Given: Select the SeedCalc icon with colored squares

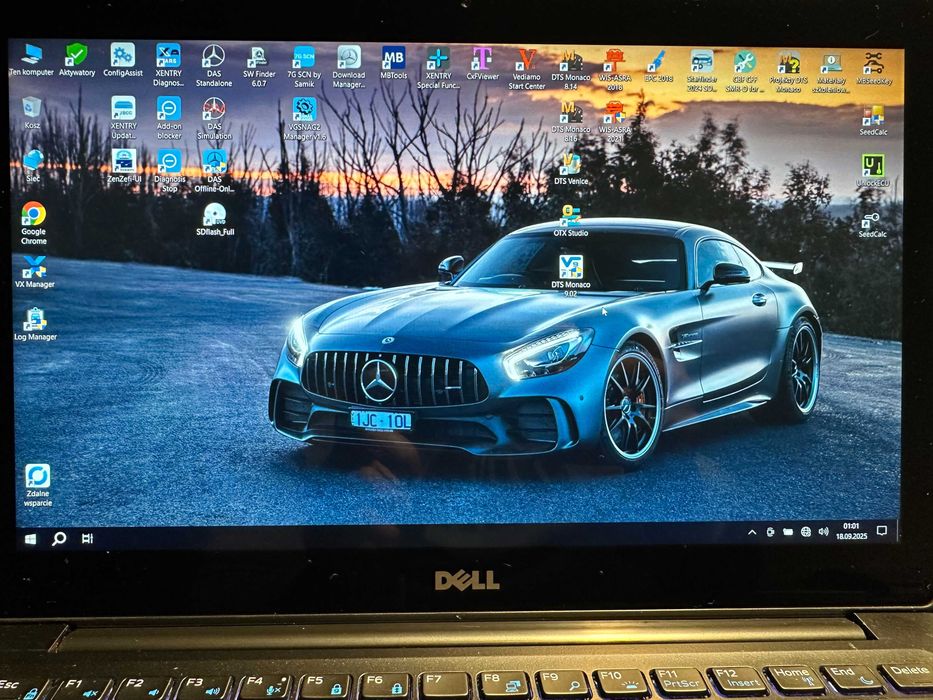Looking at the screenshot, I should point(873,120).
